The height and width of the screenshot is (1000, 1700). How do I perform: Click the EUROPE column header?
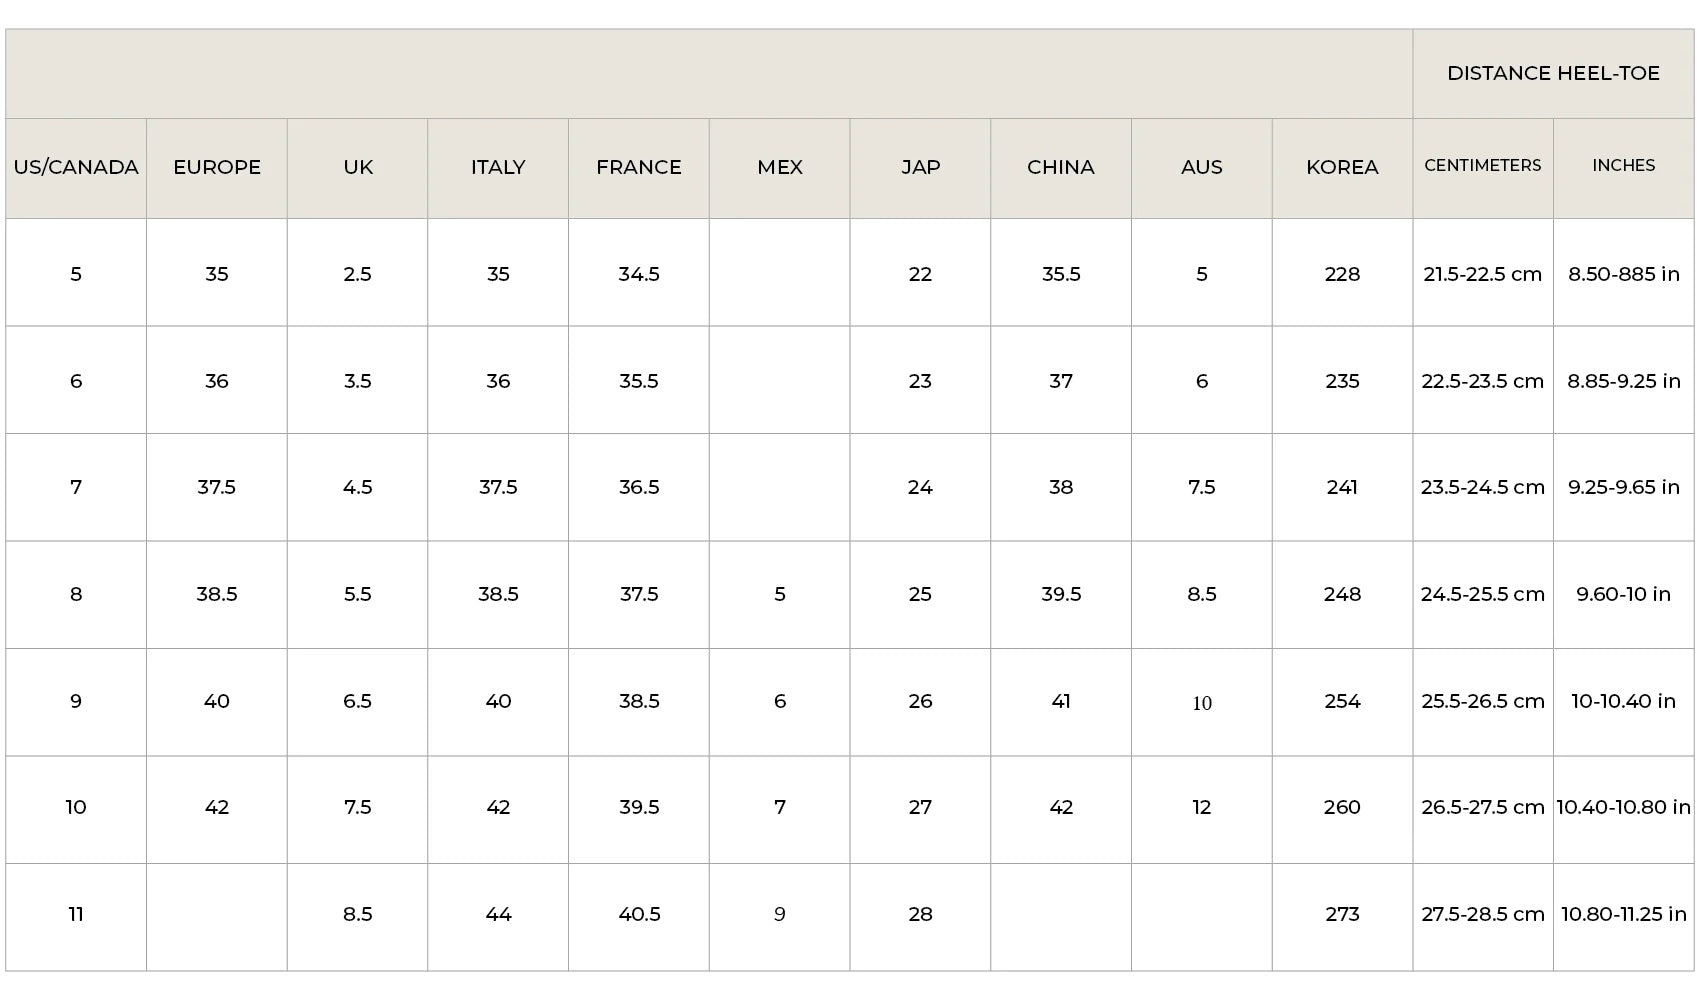coord(217,167)
